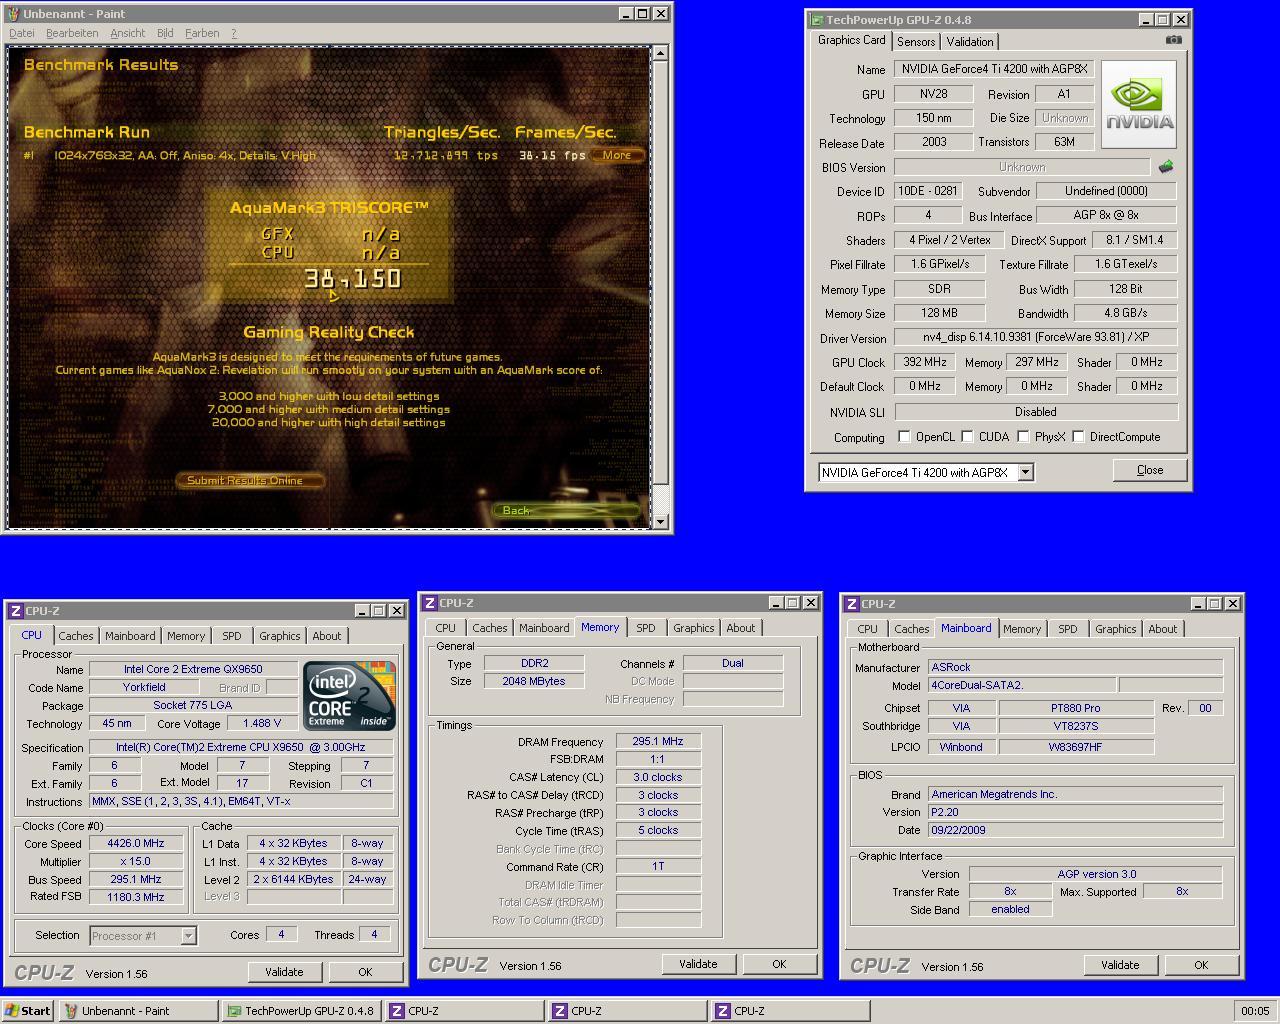Click Validate in CPU-Z CPU window
Screen dimensions: 1280x1024
[x=284, y=972]
